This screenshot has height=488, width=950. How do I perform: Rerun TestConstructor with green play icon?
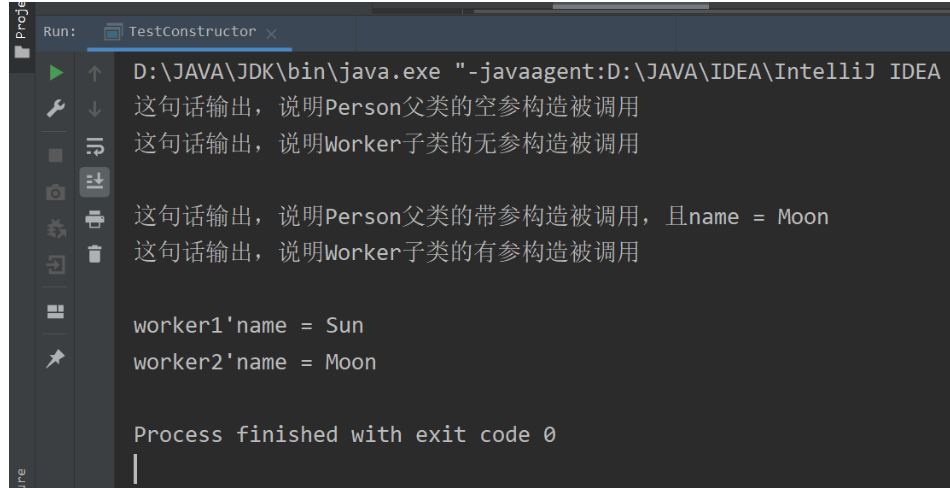pos(57,72)
